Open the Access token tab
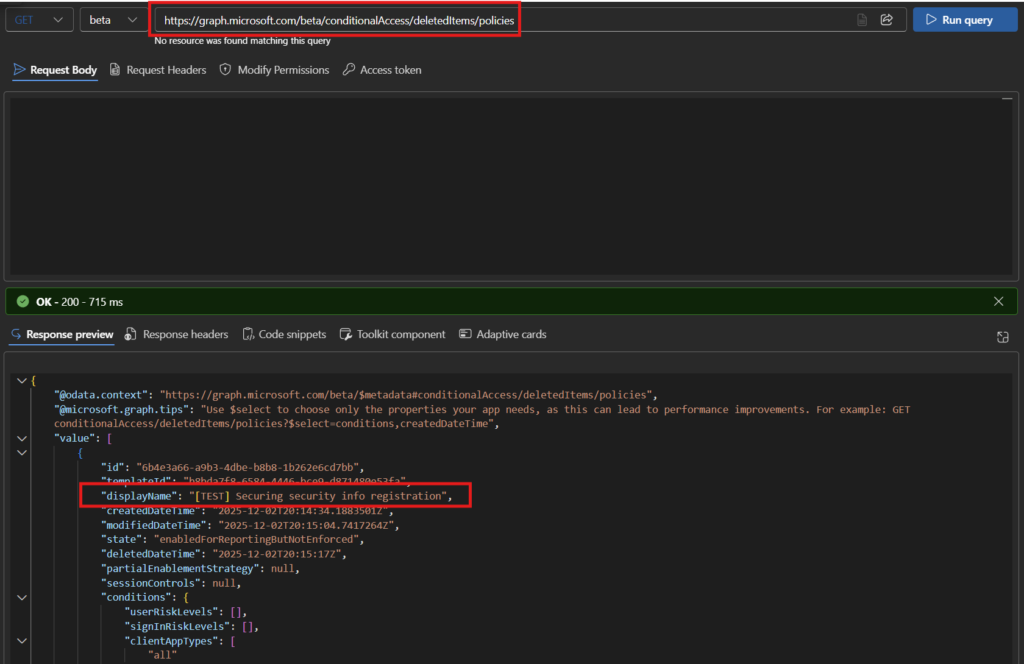The image size is (1024, 664). (x=382, y=70)
